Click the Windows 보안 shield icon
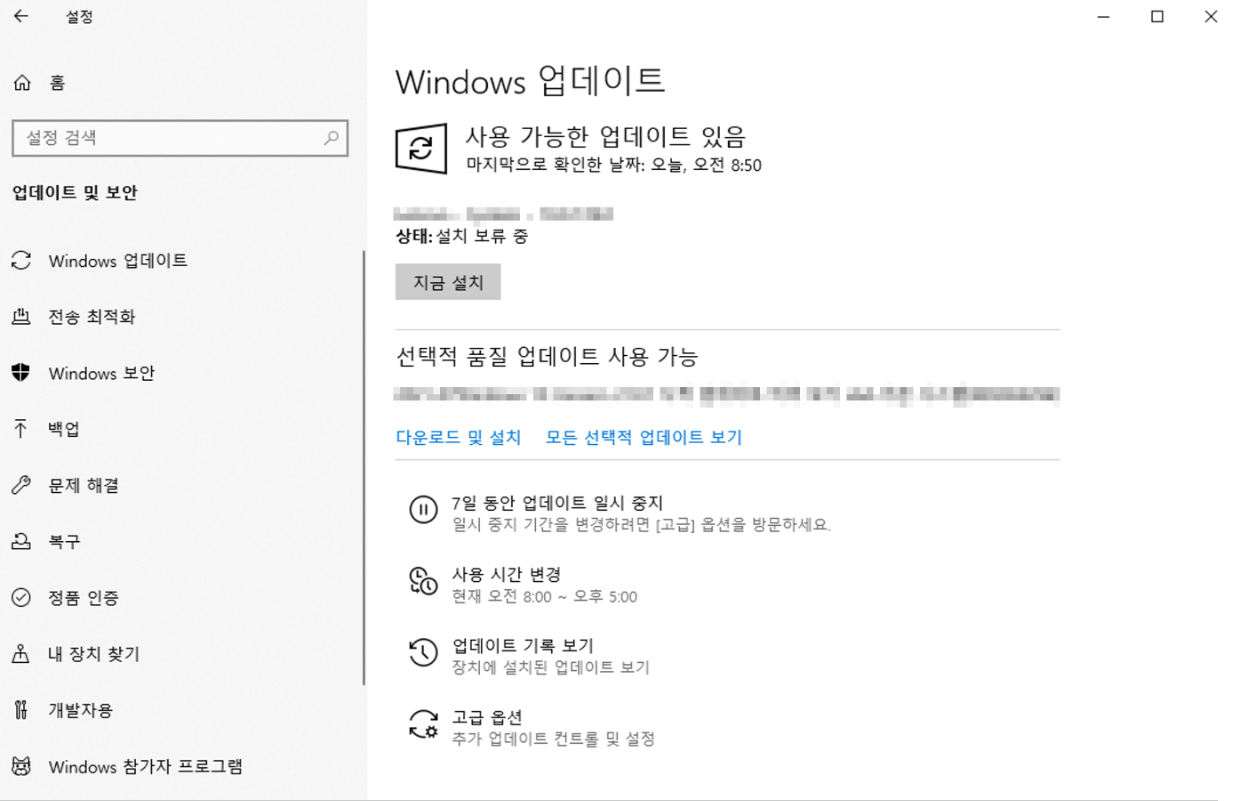Viewport: 1234px width, 801px height. (x=21, y=373)
